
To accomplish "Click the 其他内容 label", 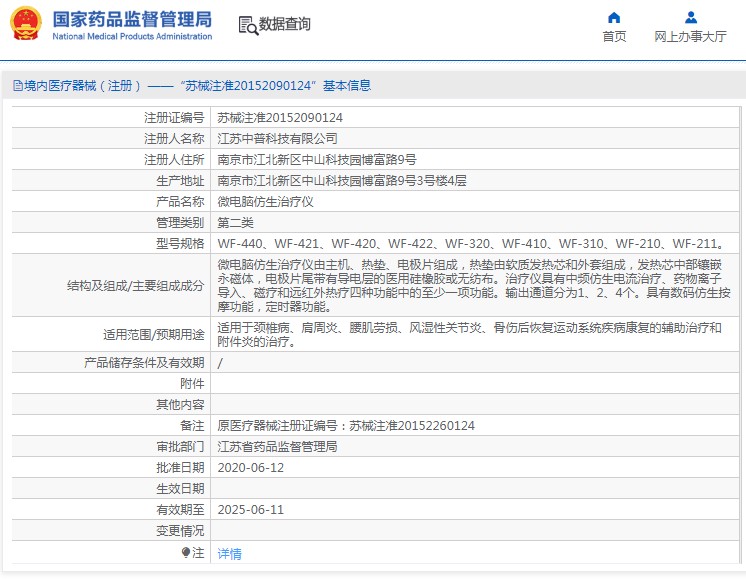I will point(180,404).
